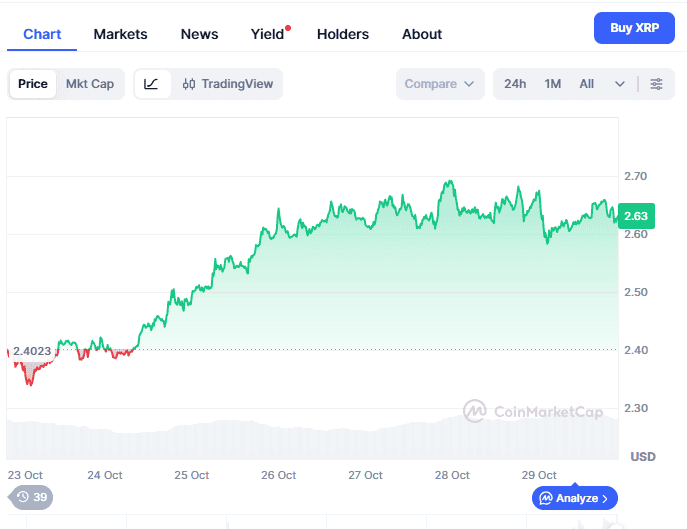The image size is (687, 529).
Task: Toggle chart to Mkt Cap view
Action: [90, 84]
